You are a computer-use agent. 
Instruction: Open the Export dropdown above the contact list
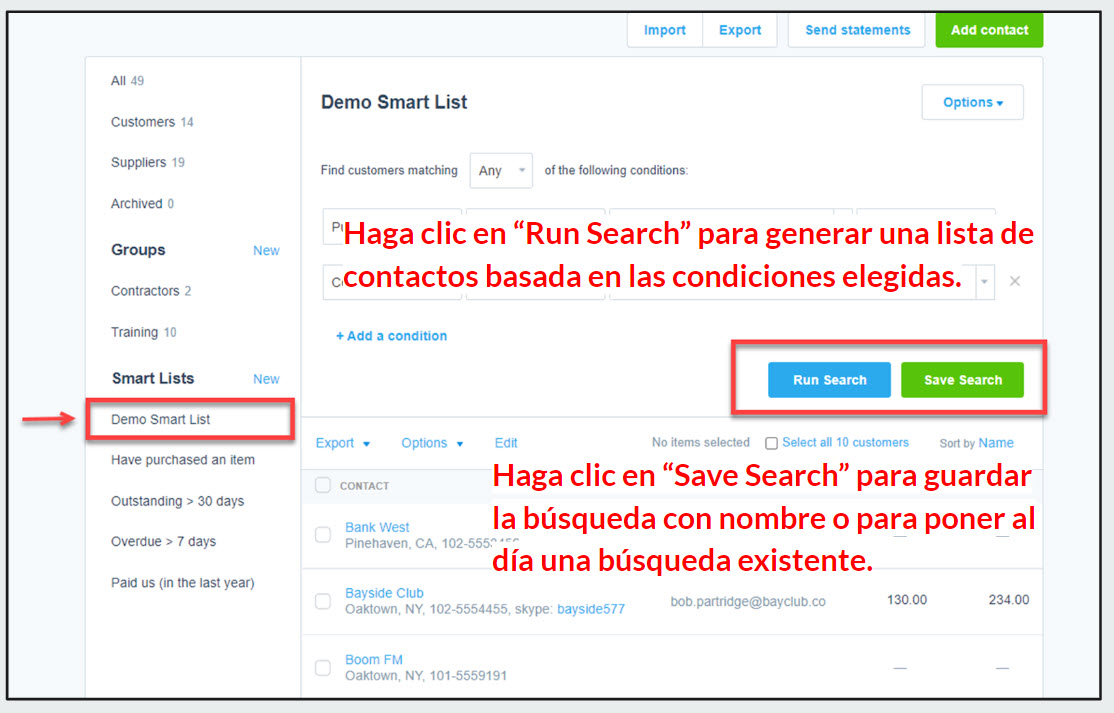[343, 443]
